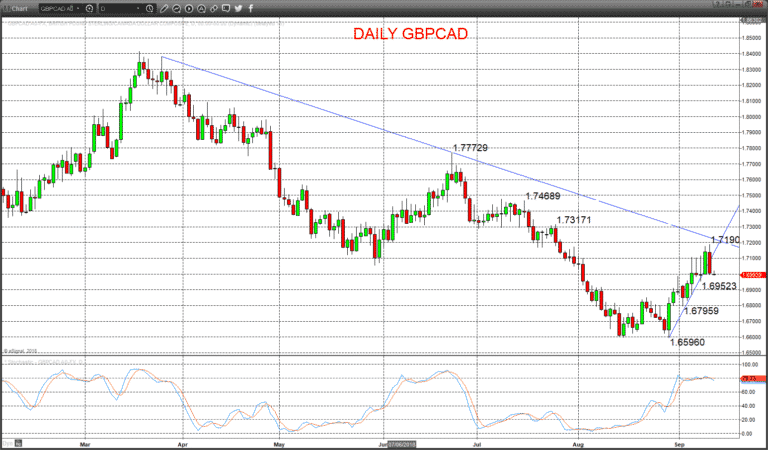Click the replay play-circle icon
This screenshot has width=768, height=450.
coord(189,8)
